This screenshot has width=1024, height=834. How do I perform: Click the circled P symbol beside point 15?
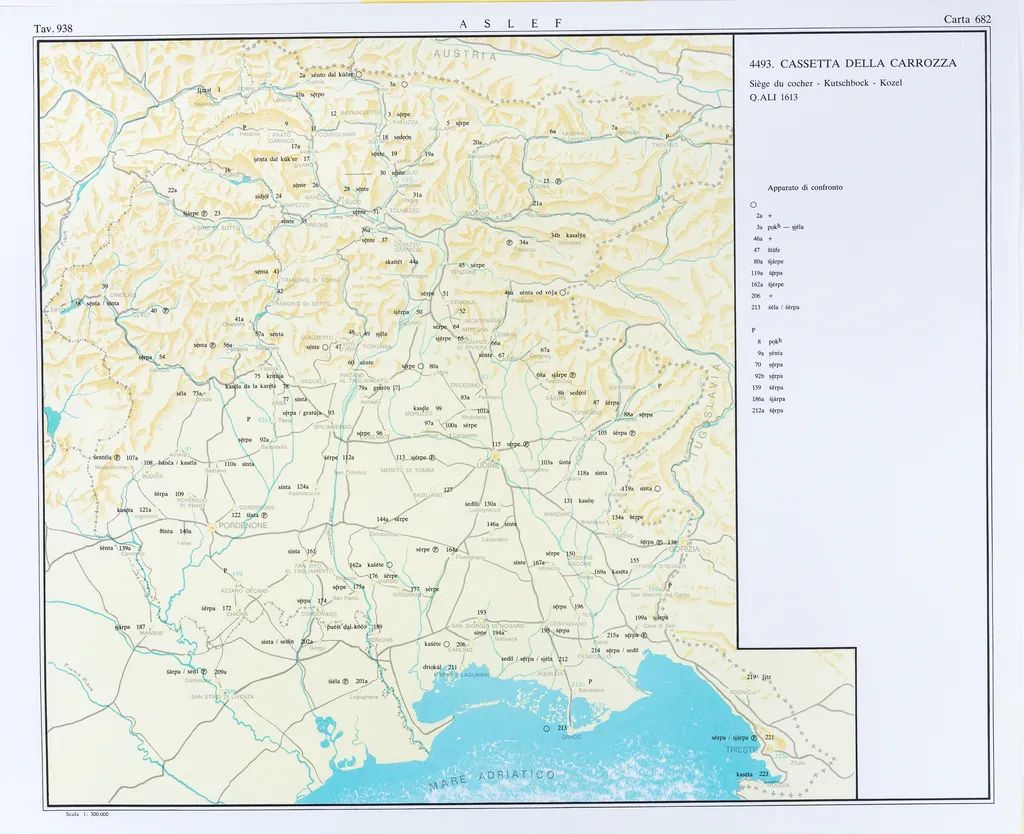point(558,181)
